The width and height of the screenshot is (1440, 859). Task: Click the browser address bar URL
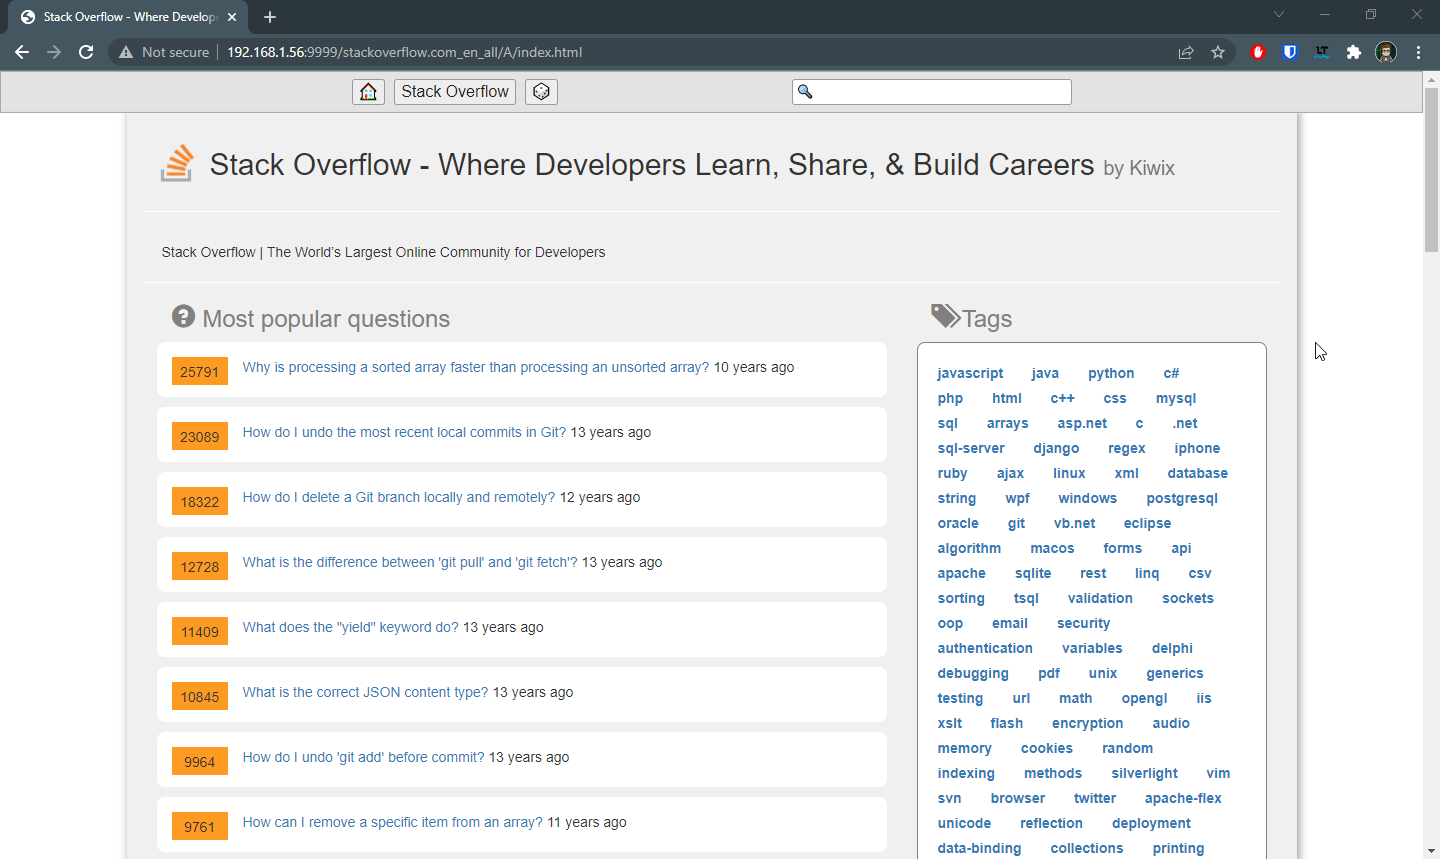point(404,52)
